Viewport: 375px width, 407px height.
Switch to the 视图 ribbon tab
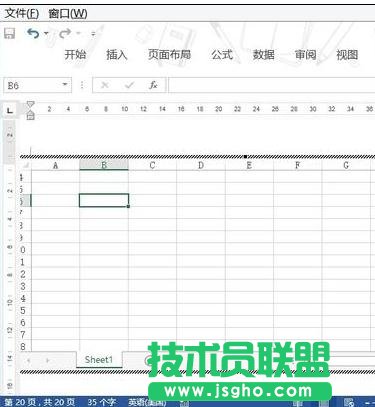[x=347, y=54]
